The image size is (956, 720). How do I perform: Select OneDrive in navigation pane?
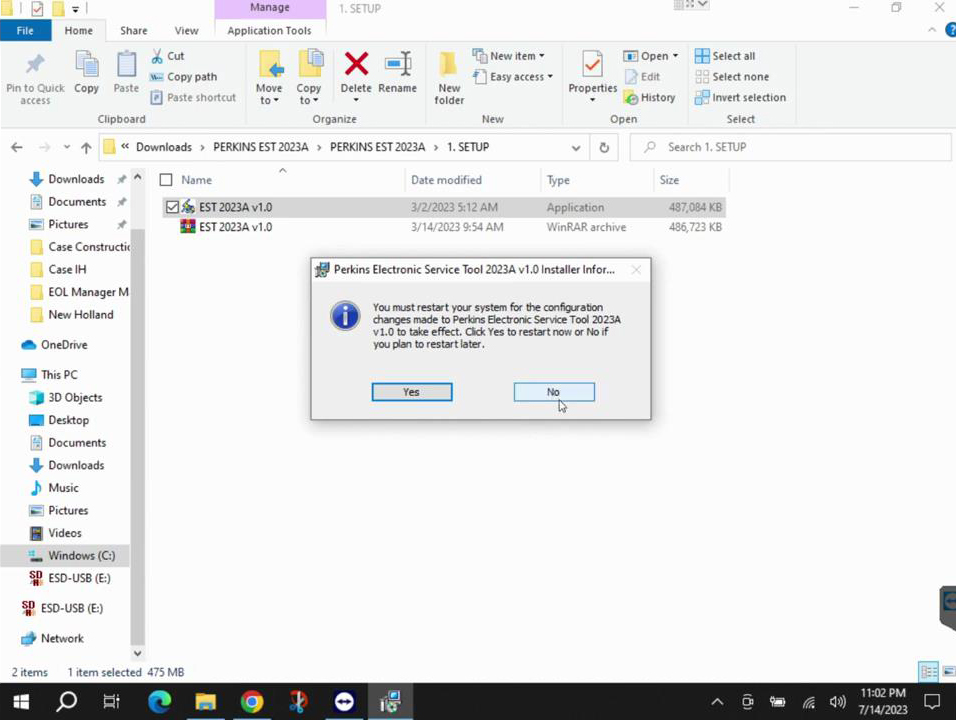(x=64, y=345)
